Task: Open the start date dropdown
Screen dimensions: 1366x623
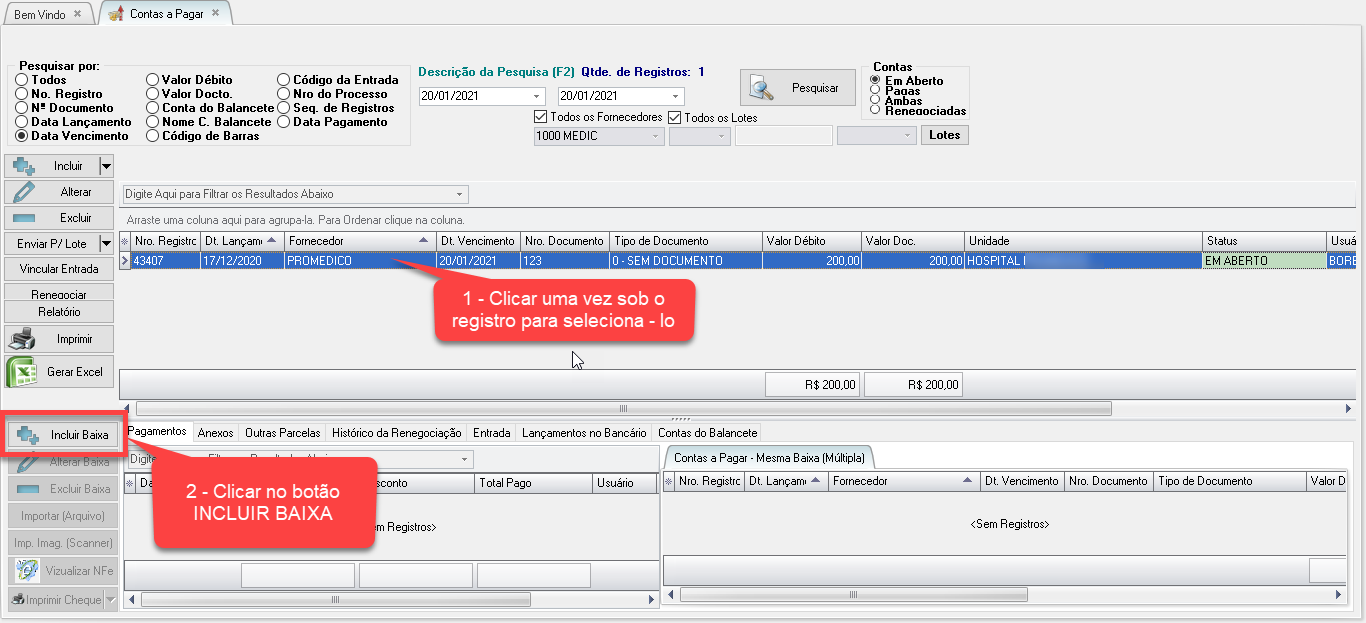Action: (537, 97)
